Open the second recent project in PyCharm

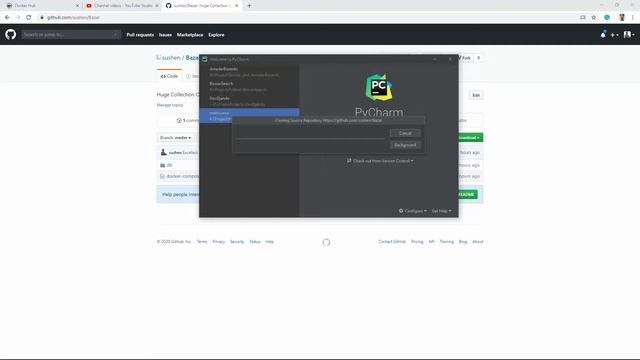(x=249, y=87)
